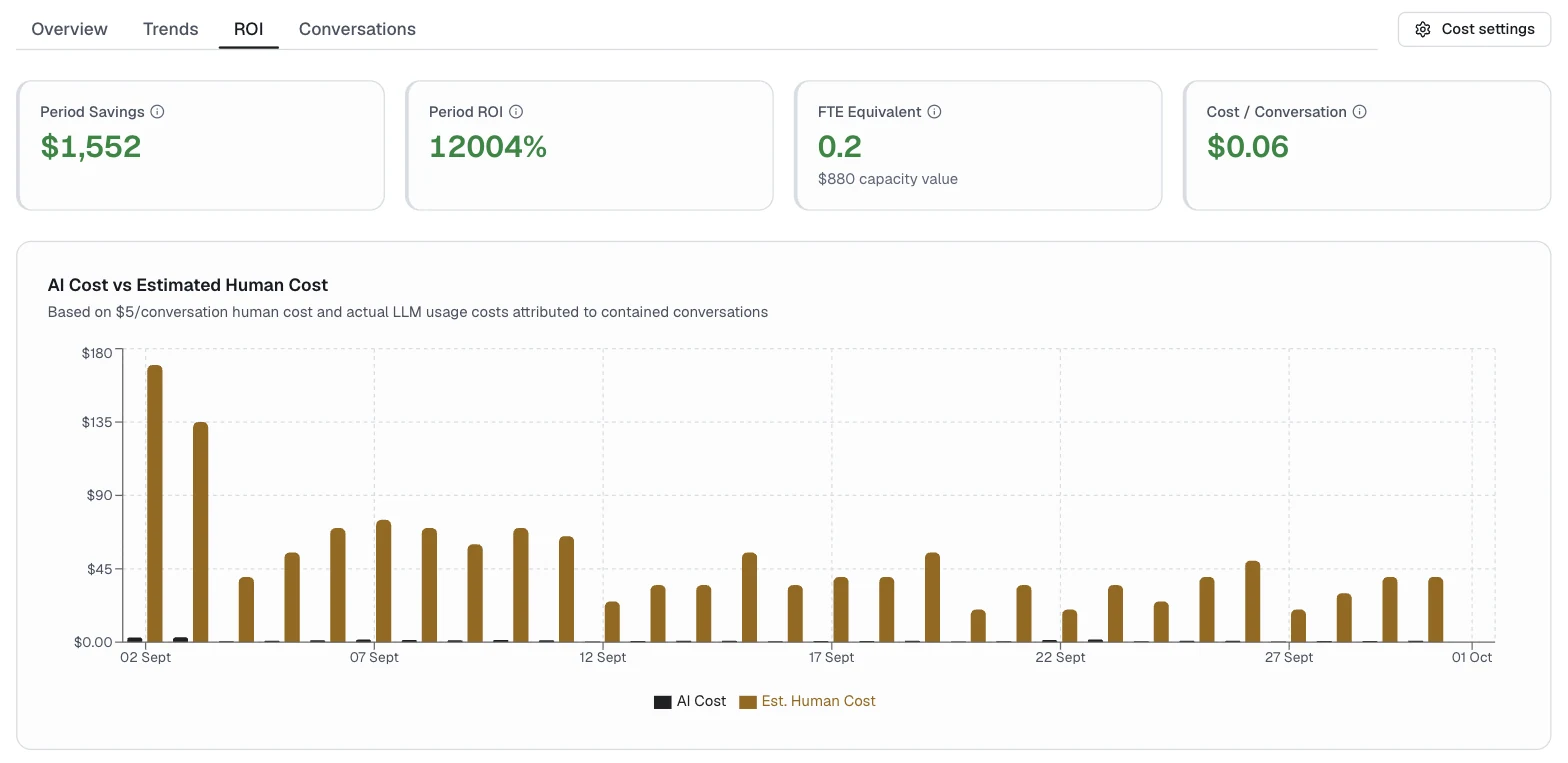The image size is (1568, 763).
Task: Open Cost settings
Action: pos(1474,29)
